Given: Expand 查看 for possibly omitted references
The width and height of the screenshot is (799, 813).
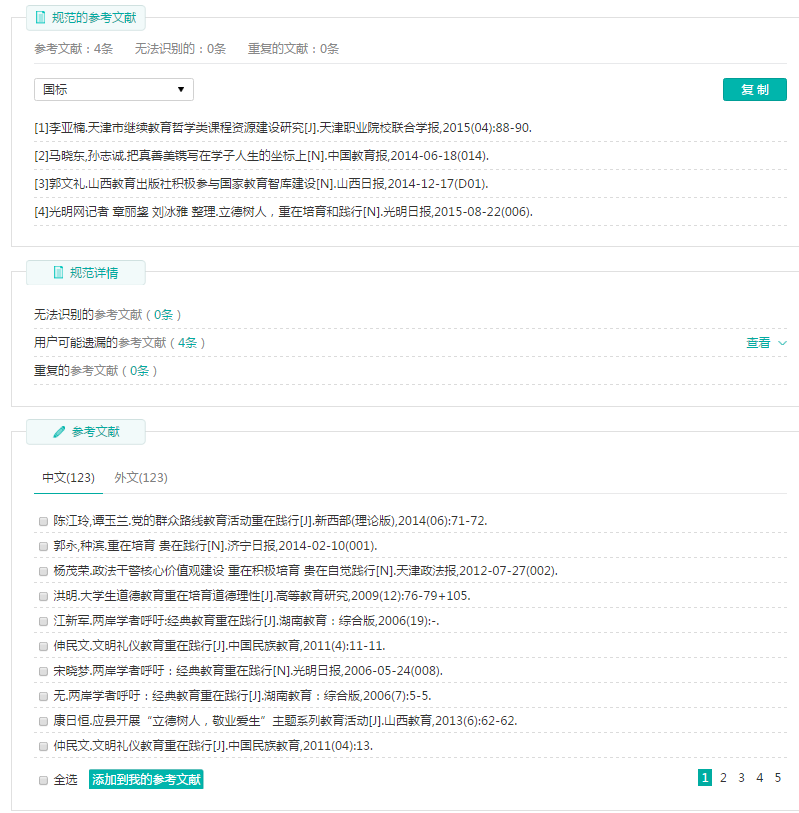Looking at the screenshot, I should [766, 342].
